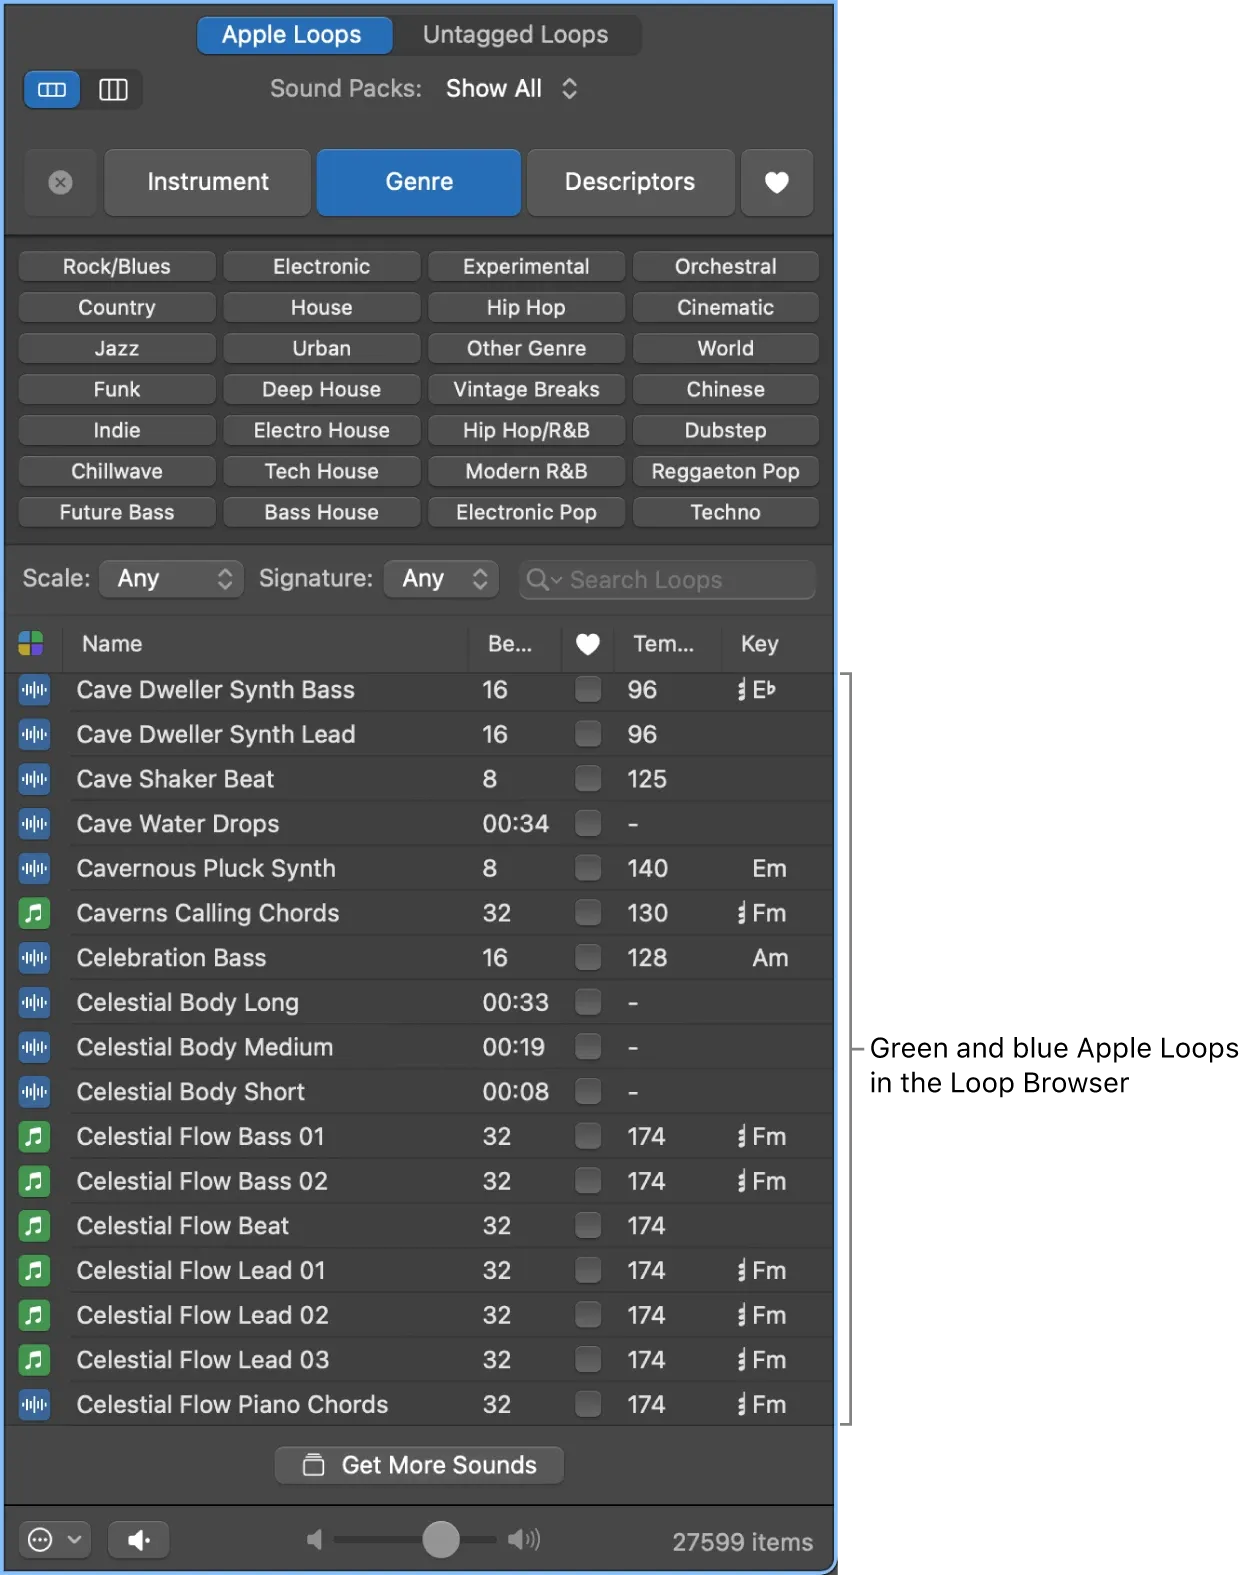Switch to button view layout icon

click(x=52, y=90)
